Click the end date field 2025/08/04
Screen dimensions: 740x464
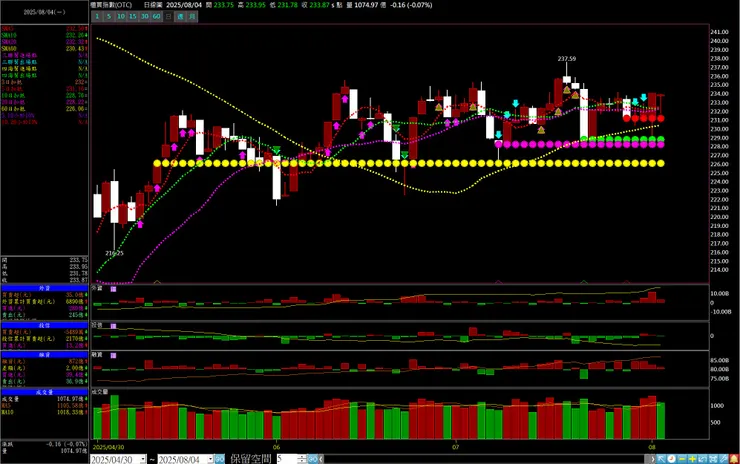[182, 459]
